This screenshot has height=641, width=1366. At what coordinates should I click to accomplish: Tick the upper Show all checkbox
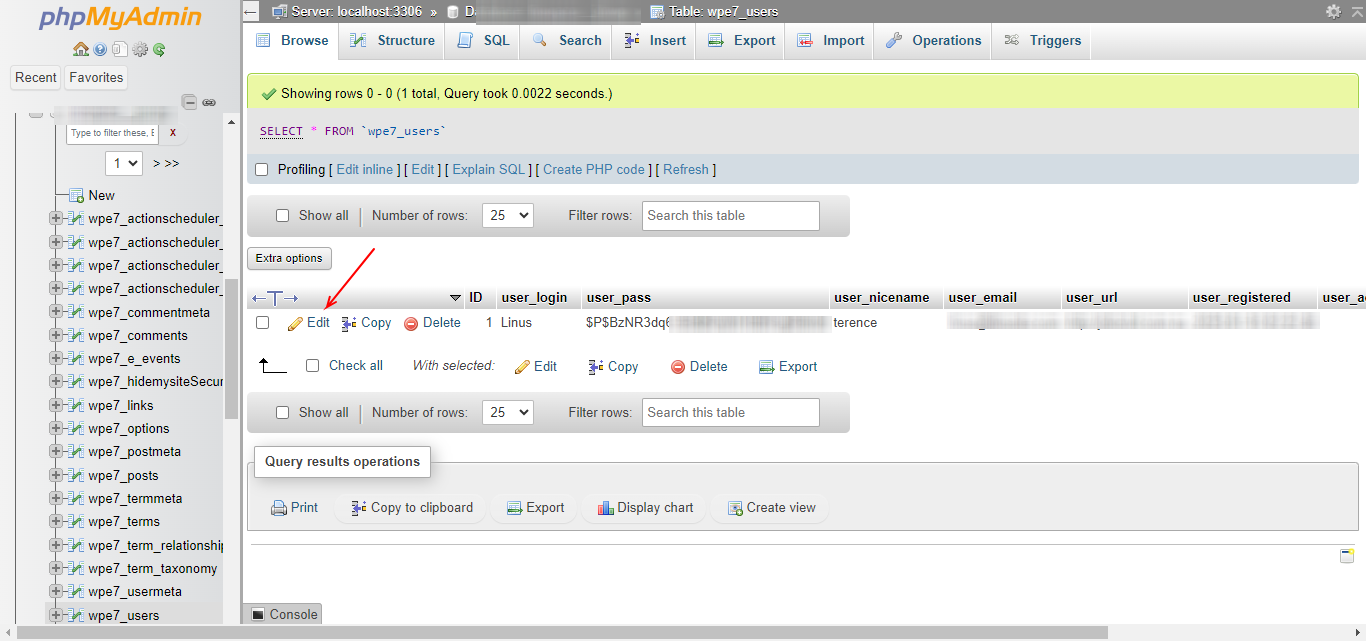(x=282, y=216)
